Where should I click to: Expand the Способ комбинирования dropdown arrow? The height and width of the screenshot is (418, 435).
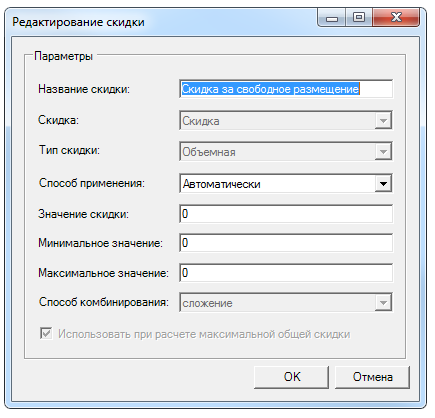pyautogui.click(x=383, y=303)
